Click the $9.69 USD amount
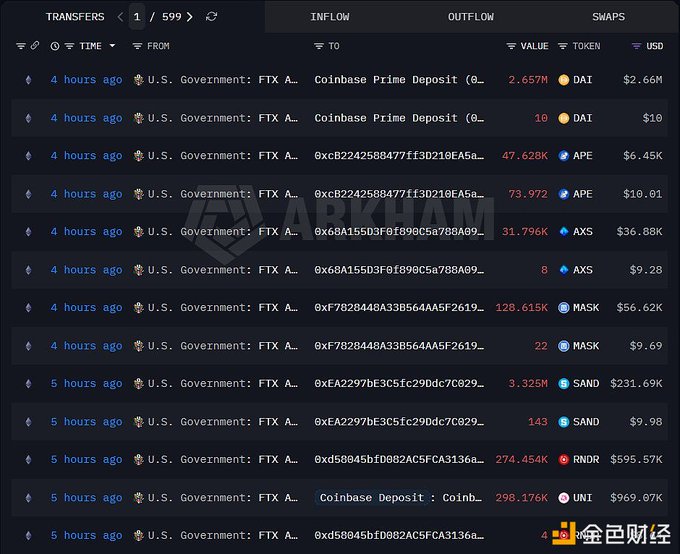The height and width of the screenshot is (554, 680). point(646,346)
